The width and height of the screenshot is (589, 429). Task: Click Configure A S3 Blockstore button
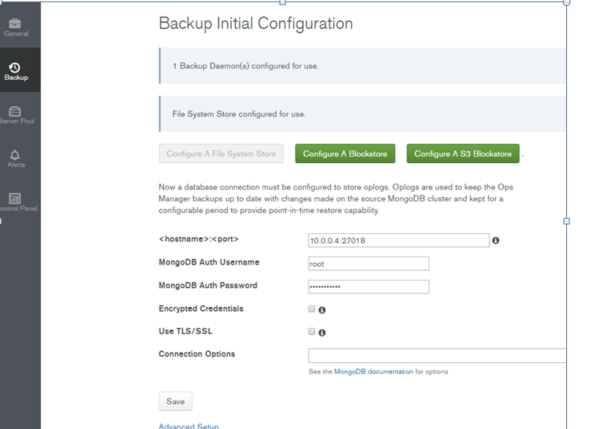click(463, 154)
